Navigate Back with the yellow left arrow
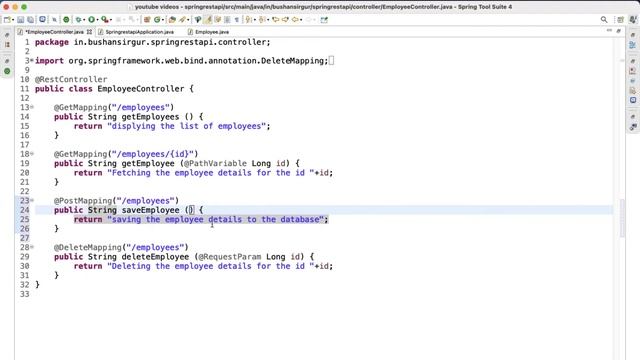Viewport: 640px width, 360px height. click(295, 20)
